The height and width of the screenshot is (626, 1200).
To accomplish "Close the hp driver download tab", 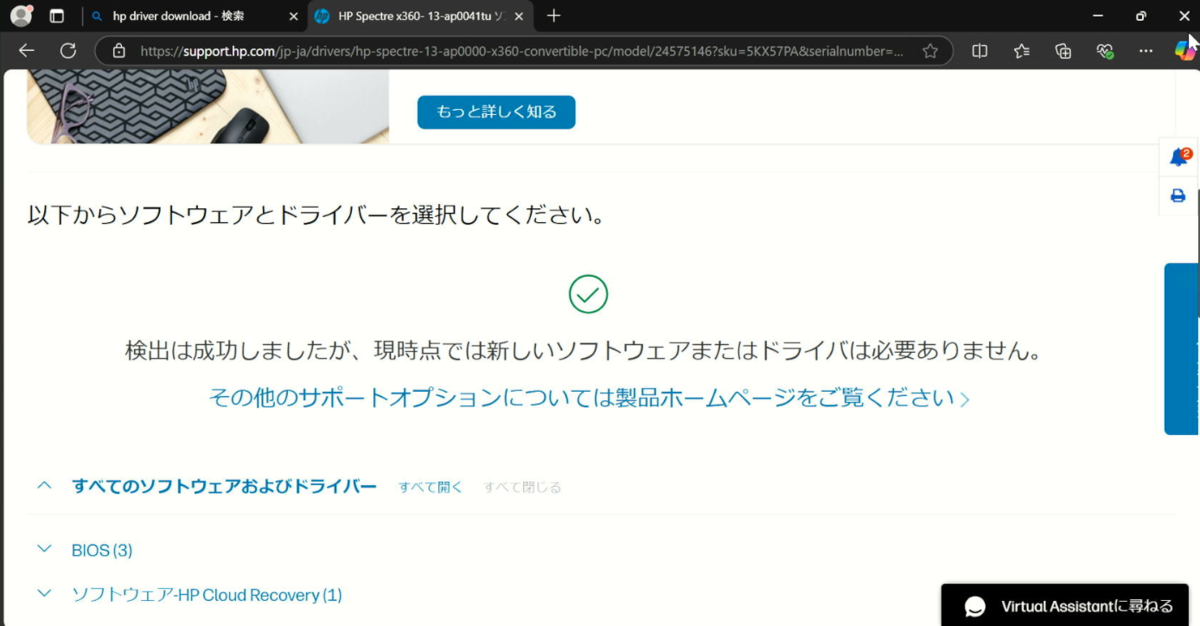I will [293, 16].
